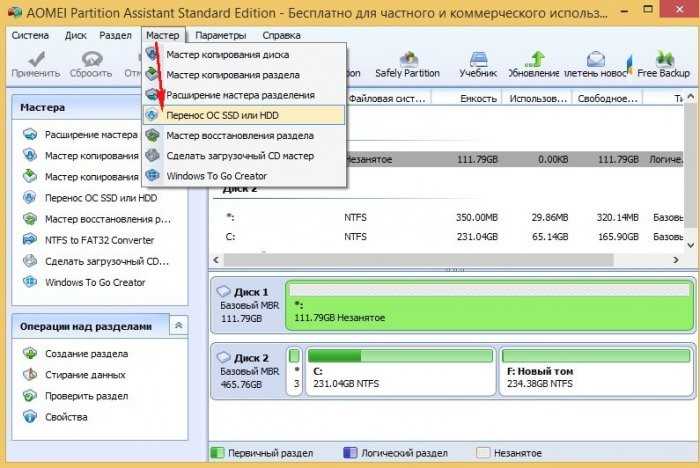Viewport: 700px width, 468px height.
Task: Open the newsletter envelope toolbar icon
Action: coord(596,58)
